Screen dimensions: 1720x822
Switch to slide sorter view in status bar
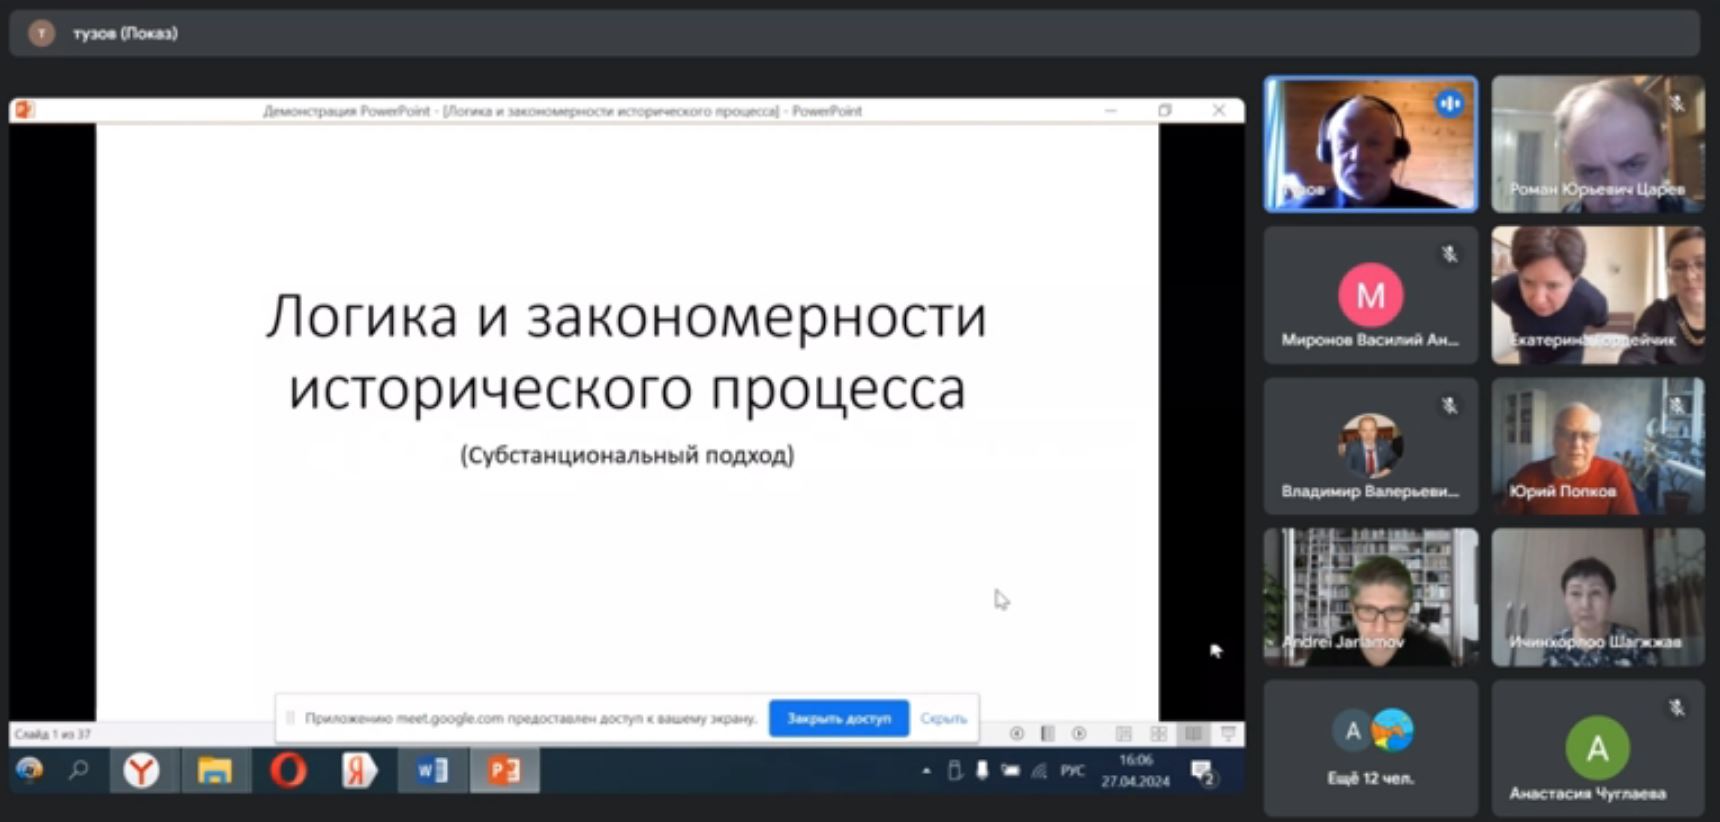click(1158, 734)
